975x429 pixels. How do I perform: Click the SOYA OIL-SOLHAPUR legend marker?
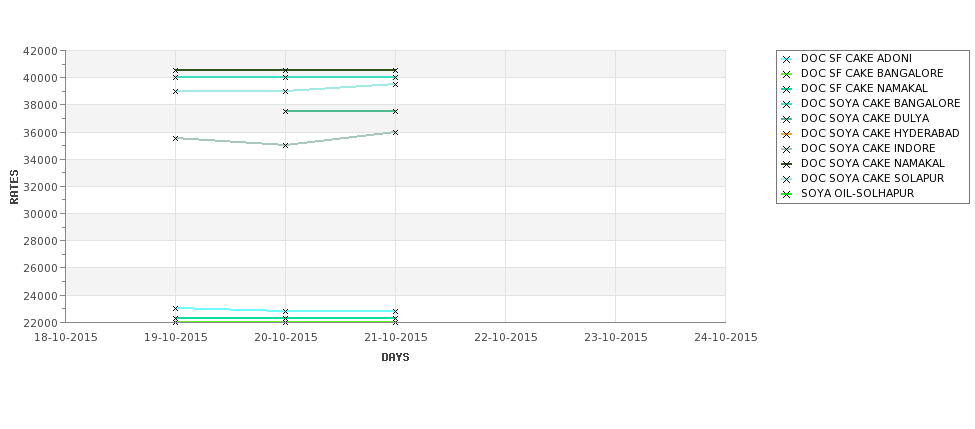pyautogui.click(x=787, y=195)
